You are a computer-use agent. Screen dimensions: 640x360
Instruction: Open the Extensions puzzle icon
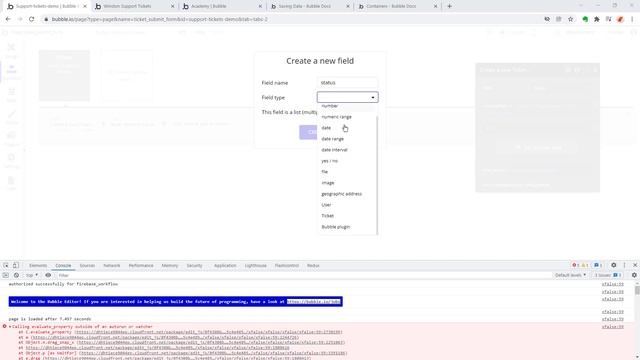click(597, 19)
